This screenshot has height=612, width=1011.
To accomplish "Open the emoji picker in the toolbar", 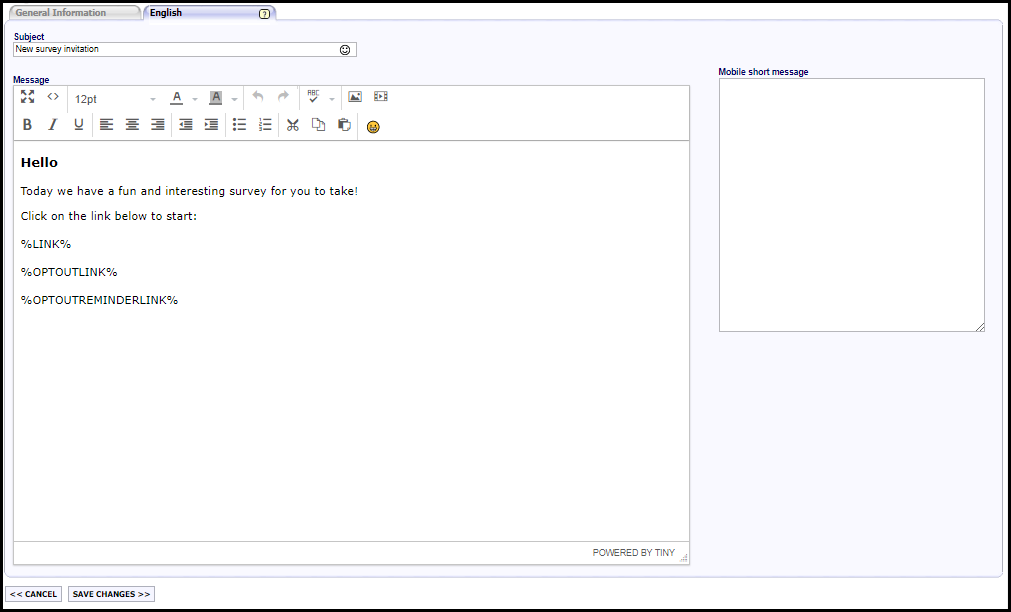I will point(373,126).
